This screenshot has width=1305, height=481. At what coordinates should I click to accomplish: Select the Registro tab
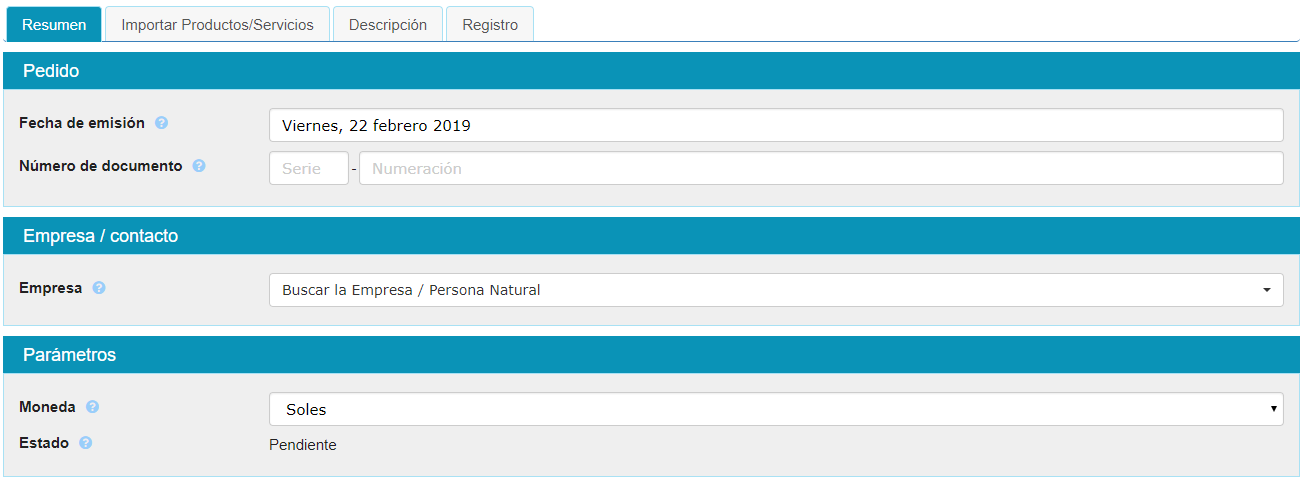(x=490, y=25)
